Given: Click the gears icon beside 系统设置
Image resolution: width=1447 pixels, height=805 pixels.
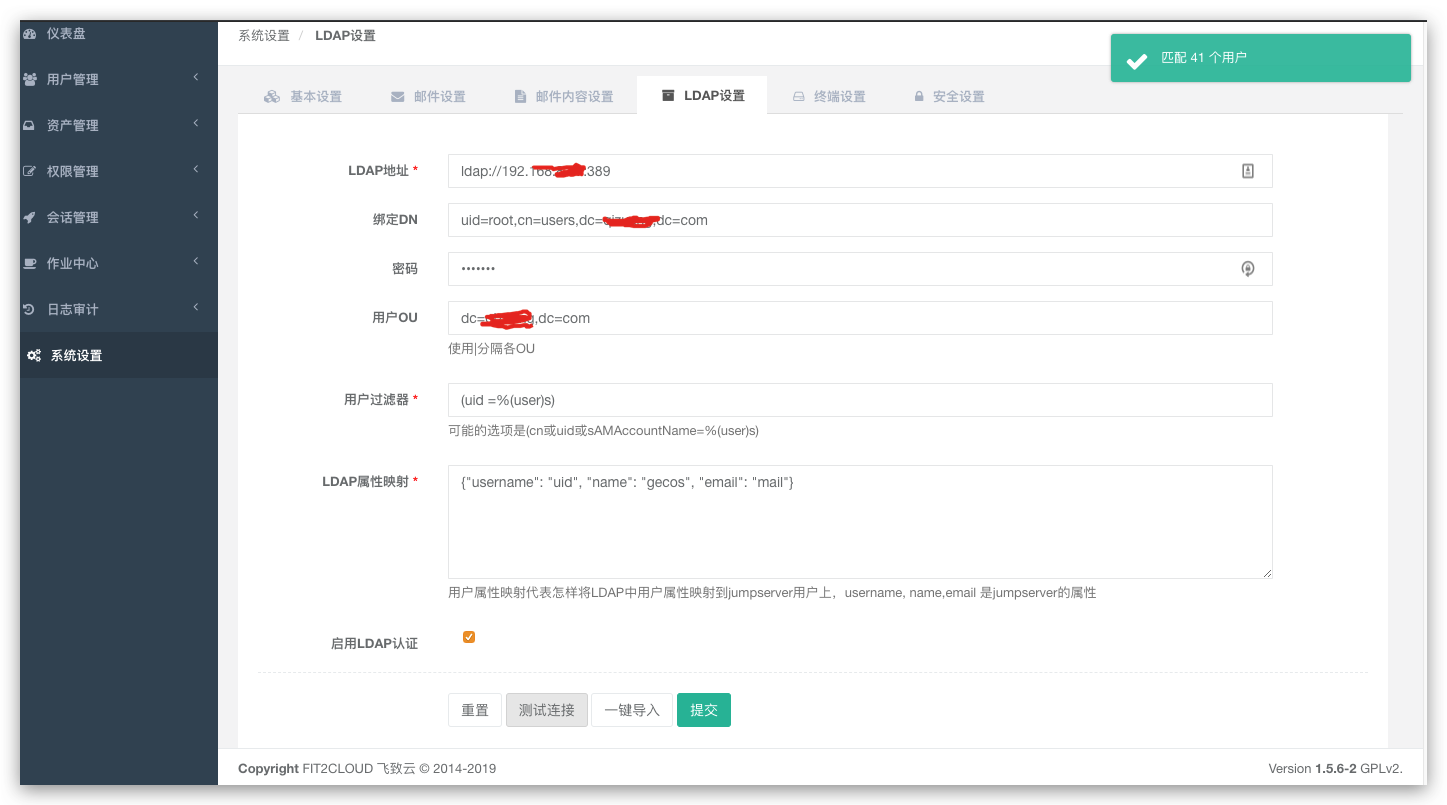Looking at the screenshot, I should (x=34, y=355).
